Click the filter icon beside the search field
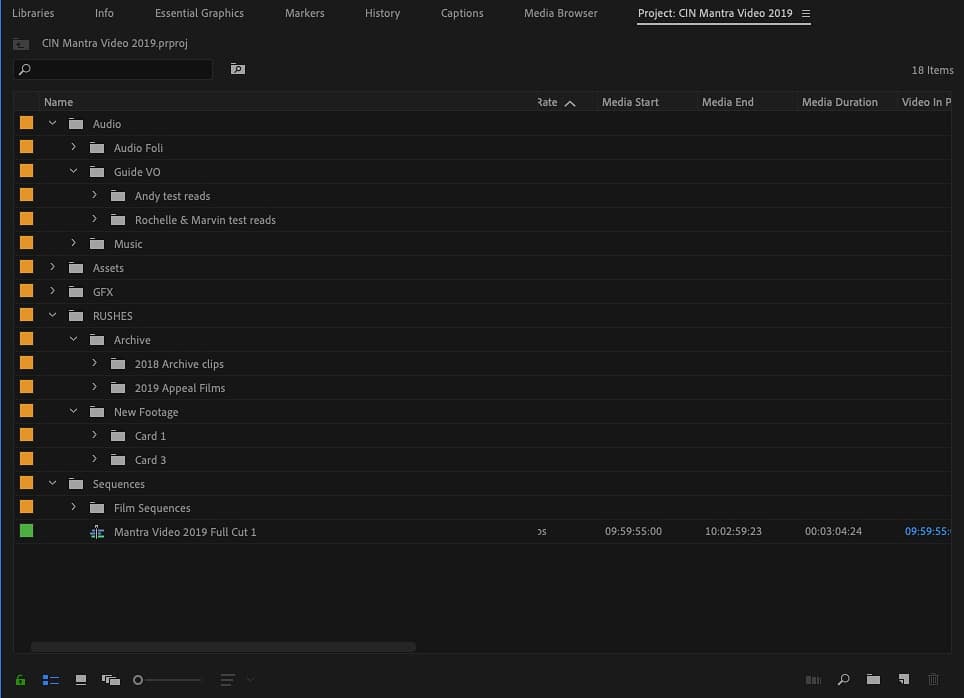The height and width of the screenshot is (698, 964). click(x=237, y=69)
